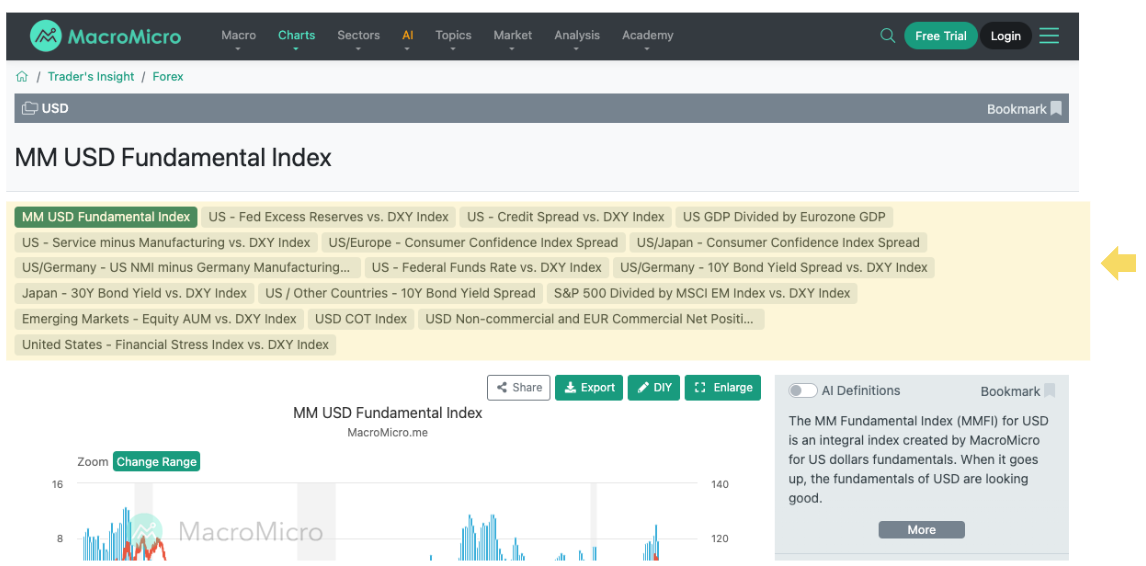Select Japan - 30Y Bond Yield vs. DXY tab
This screenshot has width=1146, height=566.
click(134, 293)
